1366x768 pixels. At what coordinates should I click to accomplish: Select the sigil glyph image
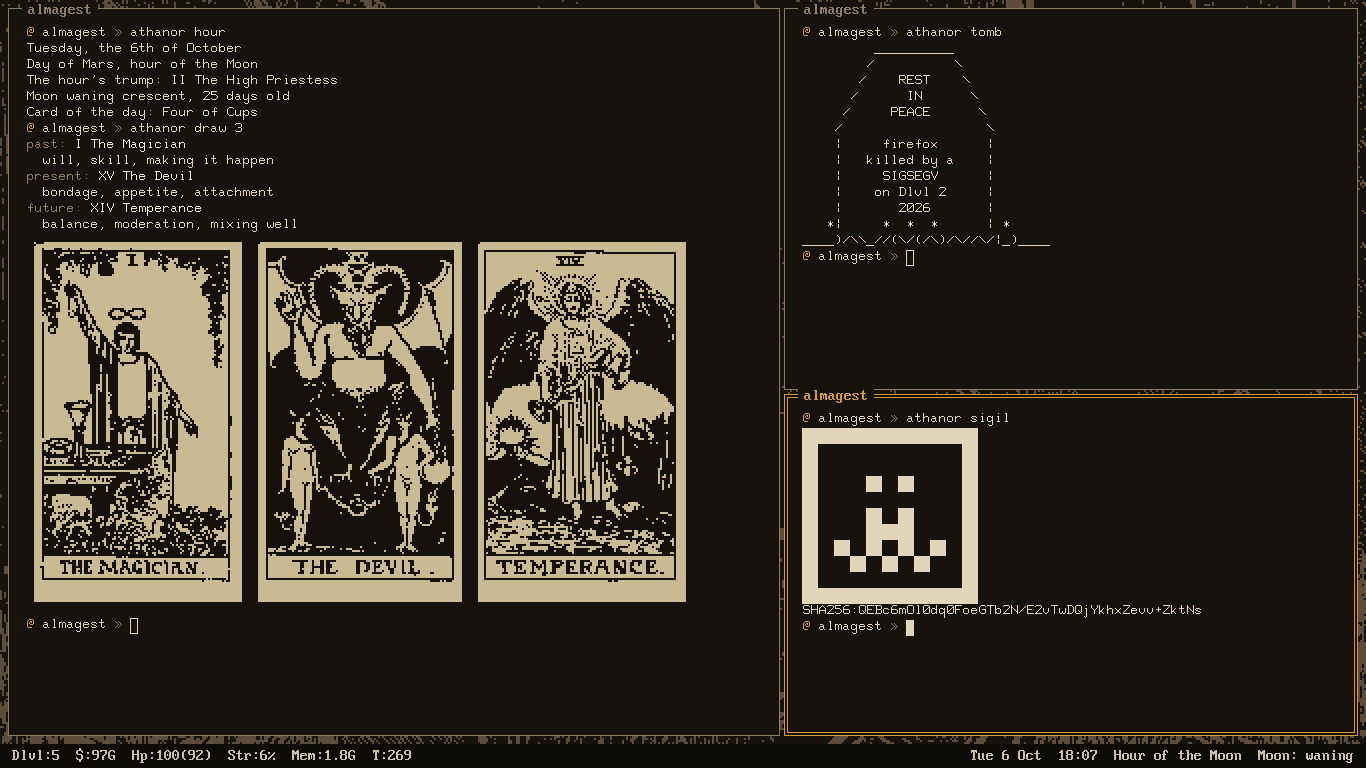click(x=890, y=516)
